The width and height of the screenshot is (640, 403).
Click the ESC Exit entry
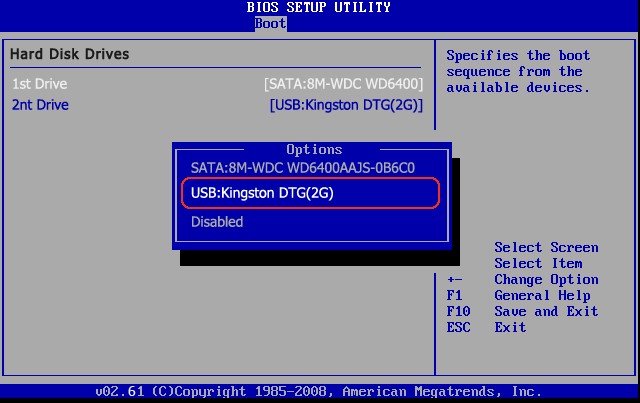coord(486,327)
